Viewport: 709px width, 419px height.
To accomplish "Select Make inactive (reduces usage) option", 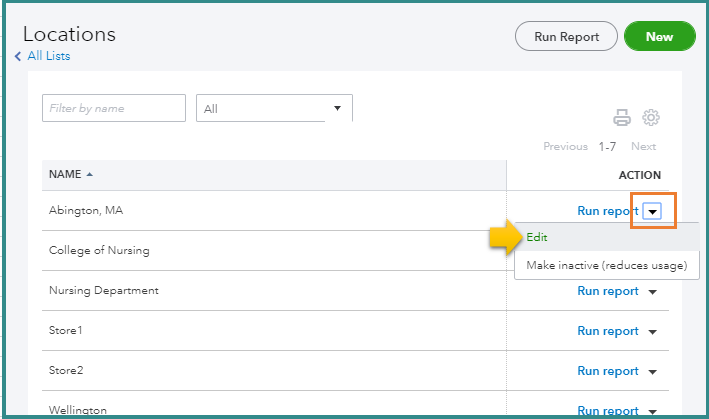I will click(606, 266).
